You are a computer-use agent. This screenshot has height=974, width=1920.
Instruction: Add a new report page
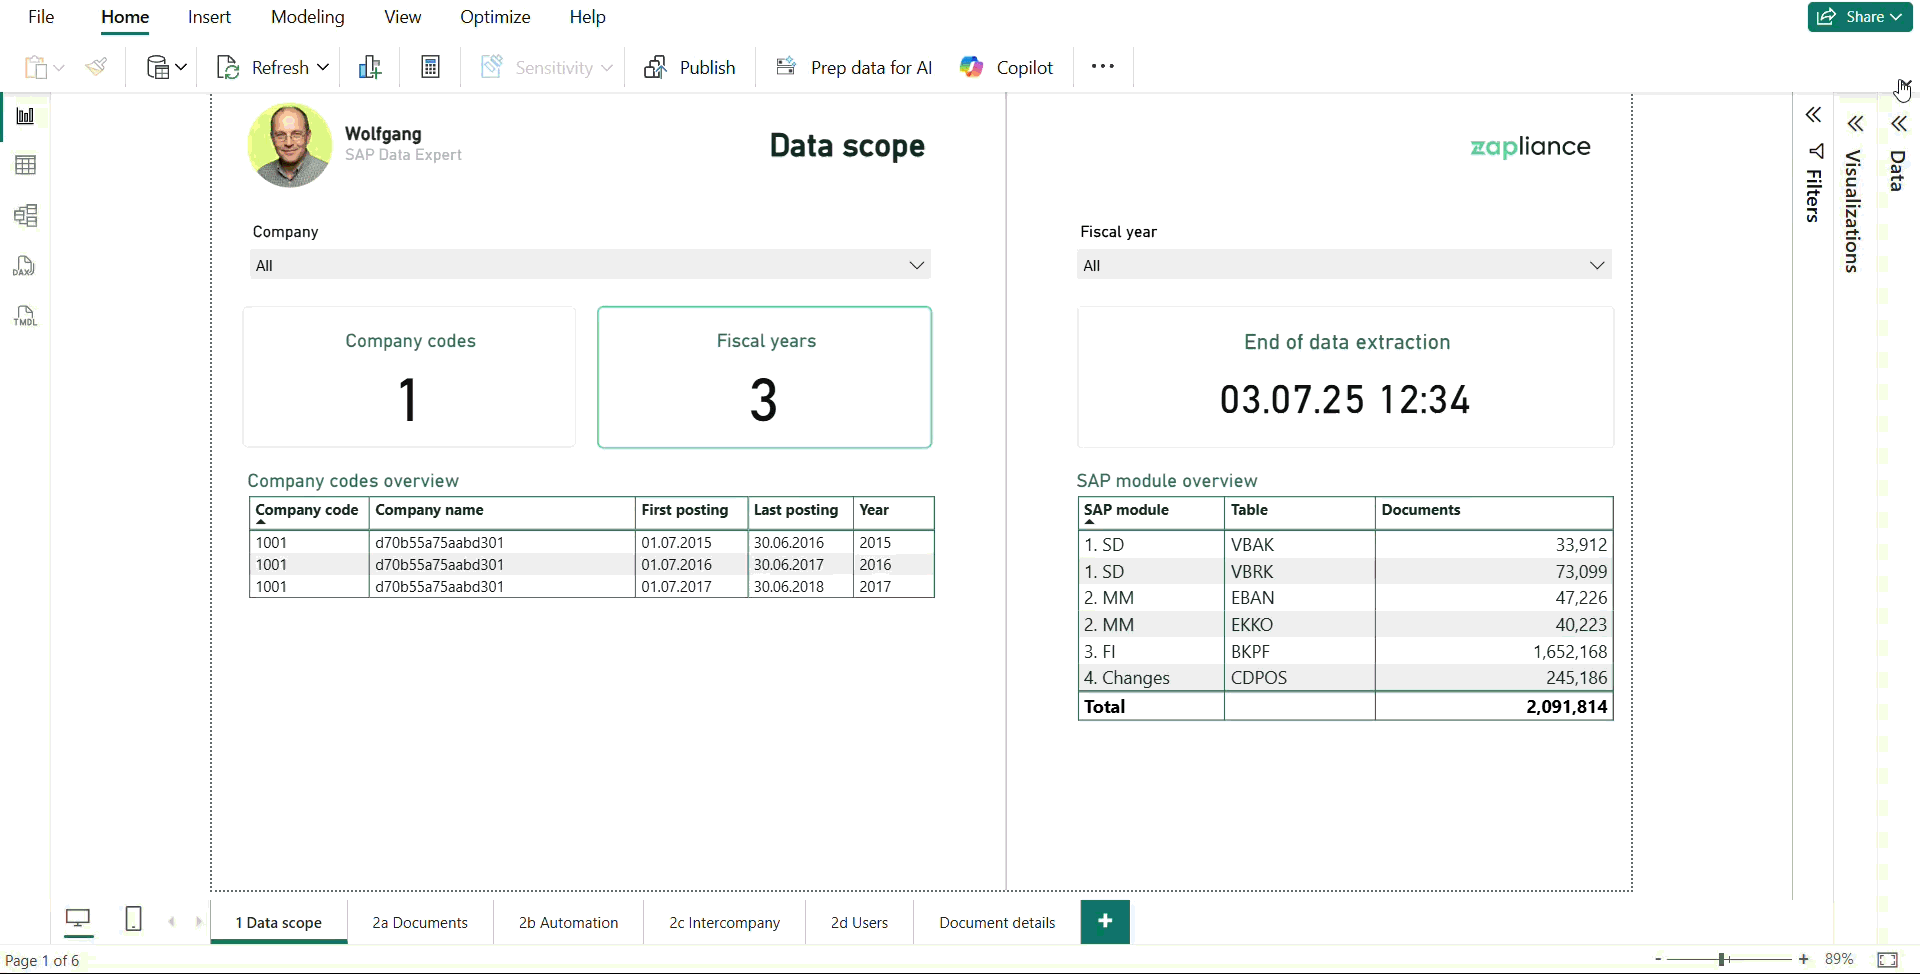pos(1105,922)
